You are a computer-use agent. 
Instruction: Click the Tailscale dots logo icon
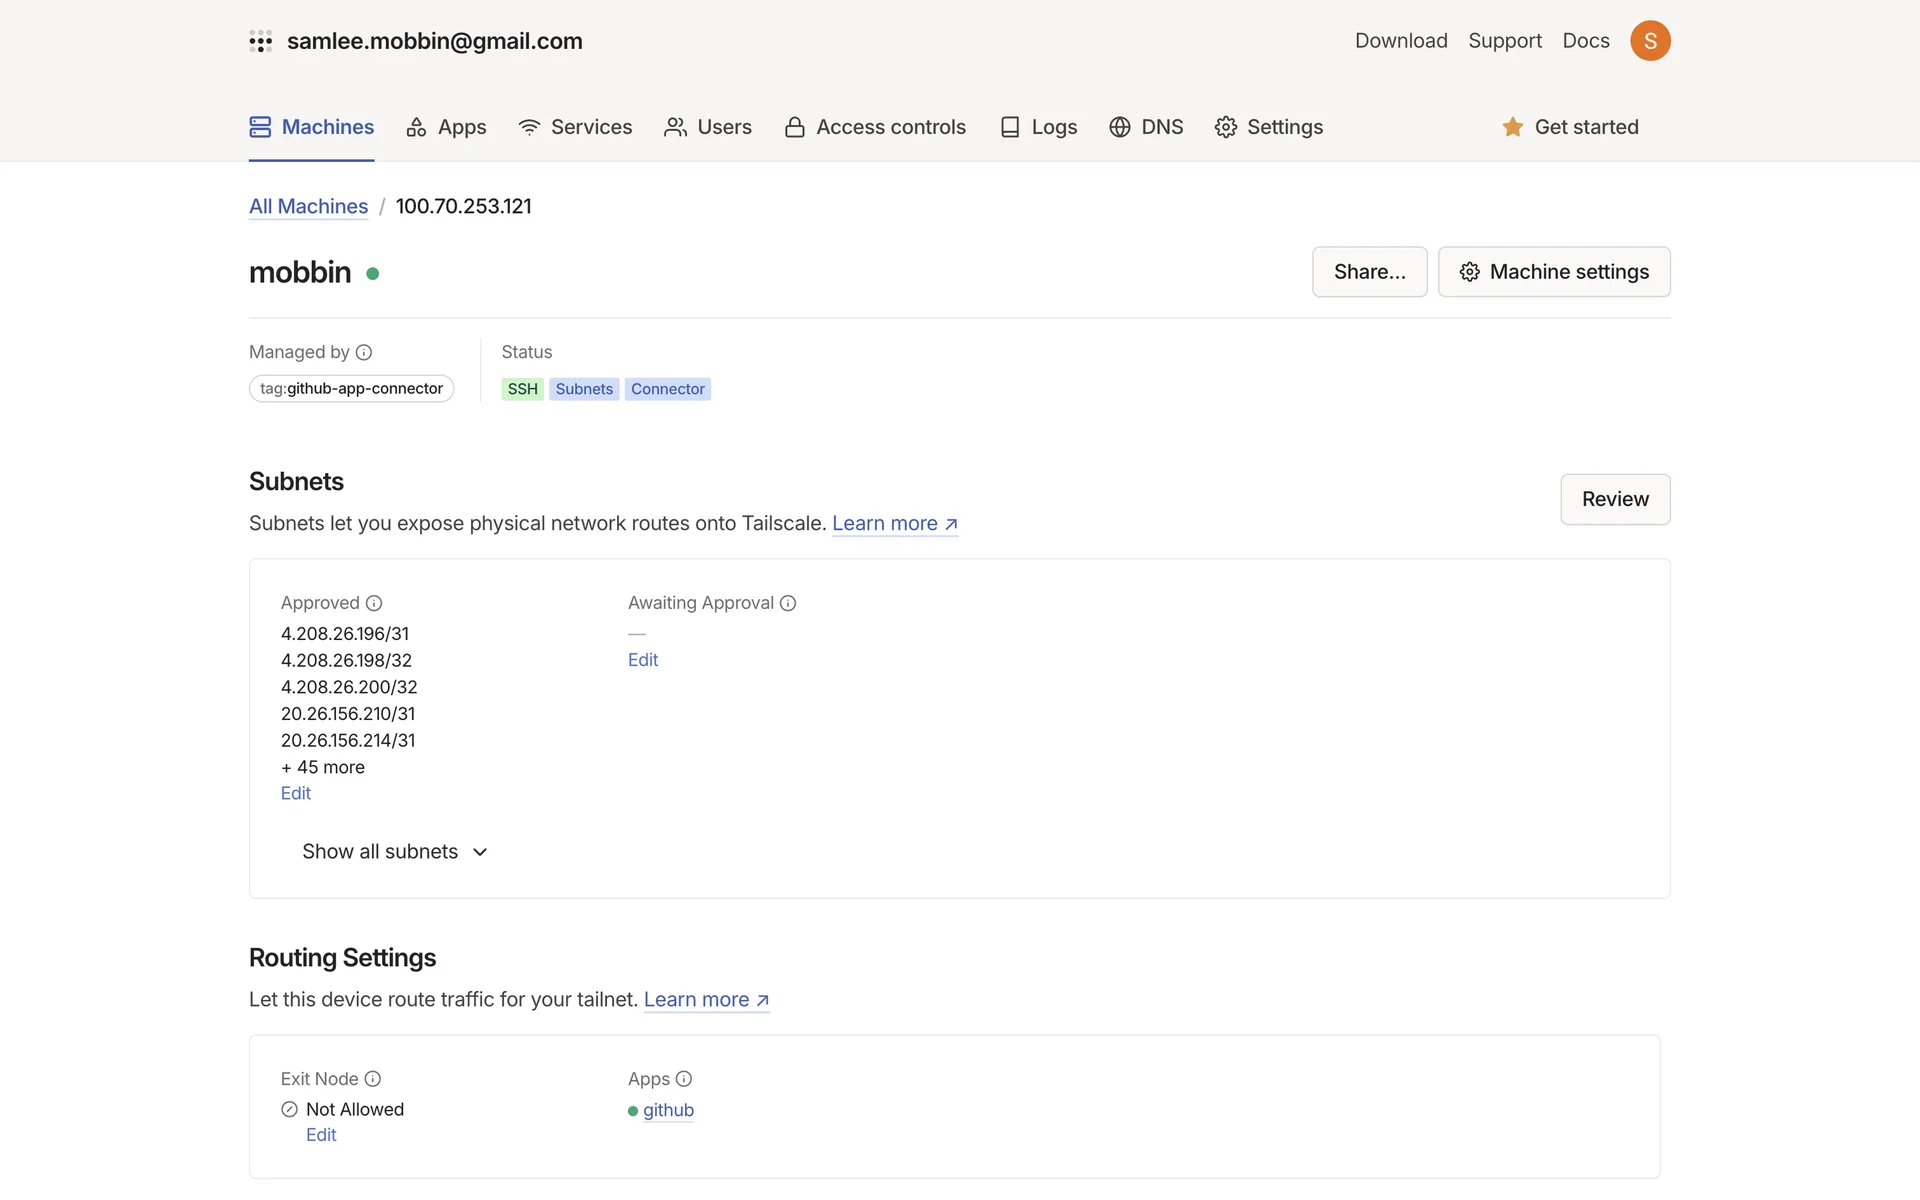tap(260, 41)
